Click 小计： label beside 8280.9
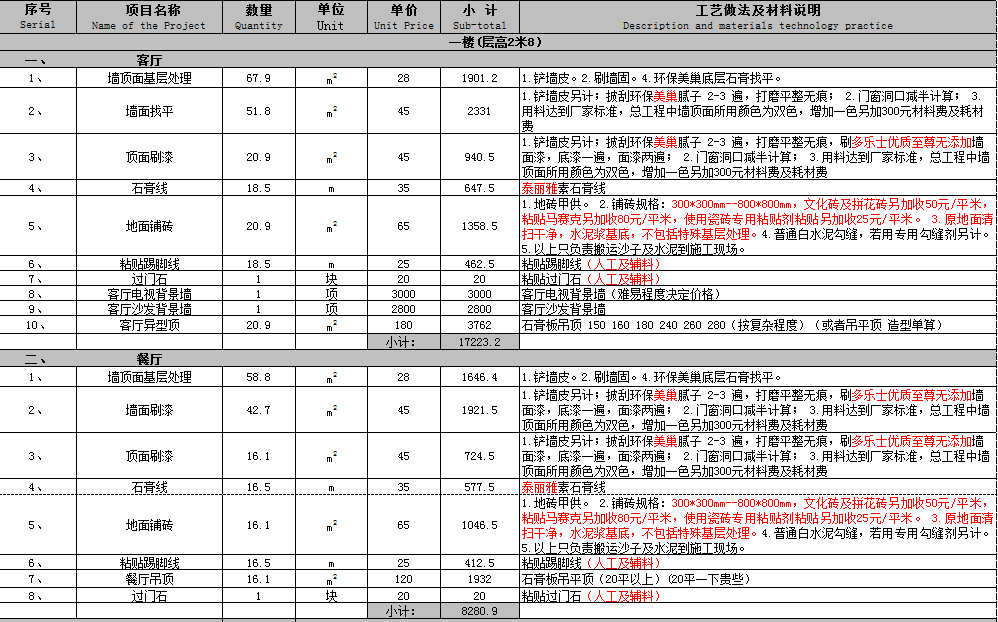This screenshot has width=998, height=622. point(404,611)
